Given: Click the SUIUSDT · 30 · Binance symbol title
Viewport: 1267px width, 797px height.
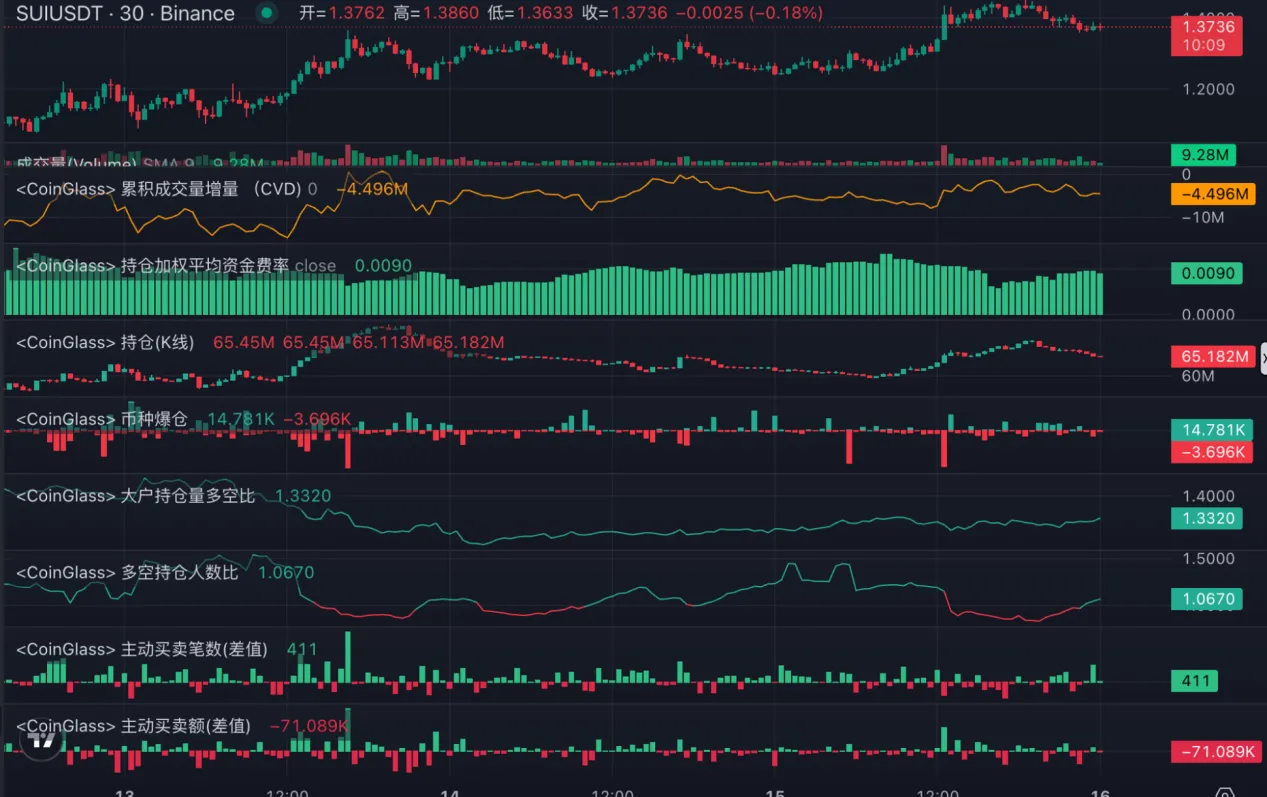Looking at the screenshot, I should pos(125,13).
